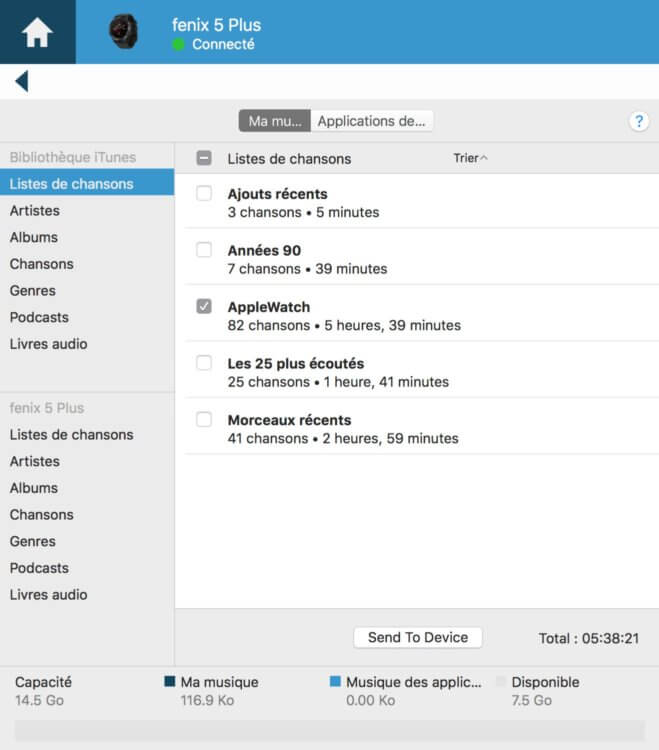Click the dark blue Ma musique legend swatch
This screenshot has height=750, width=659.
pos(169,681)
